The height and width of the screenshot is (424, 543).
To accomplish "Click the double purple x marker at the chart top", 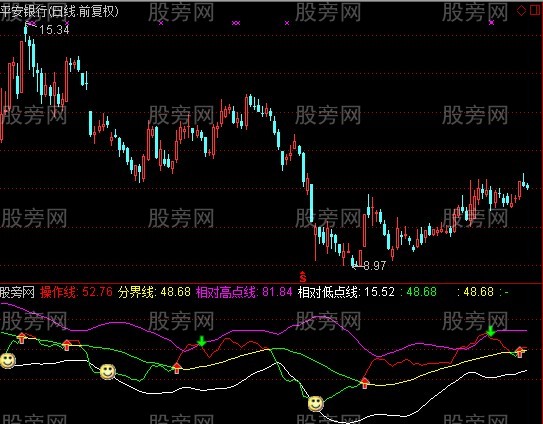I will [236, 23].
